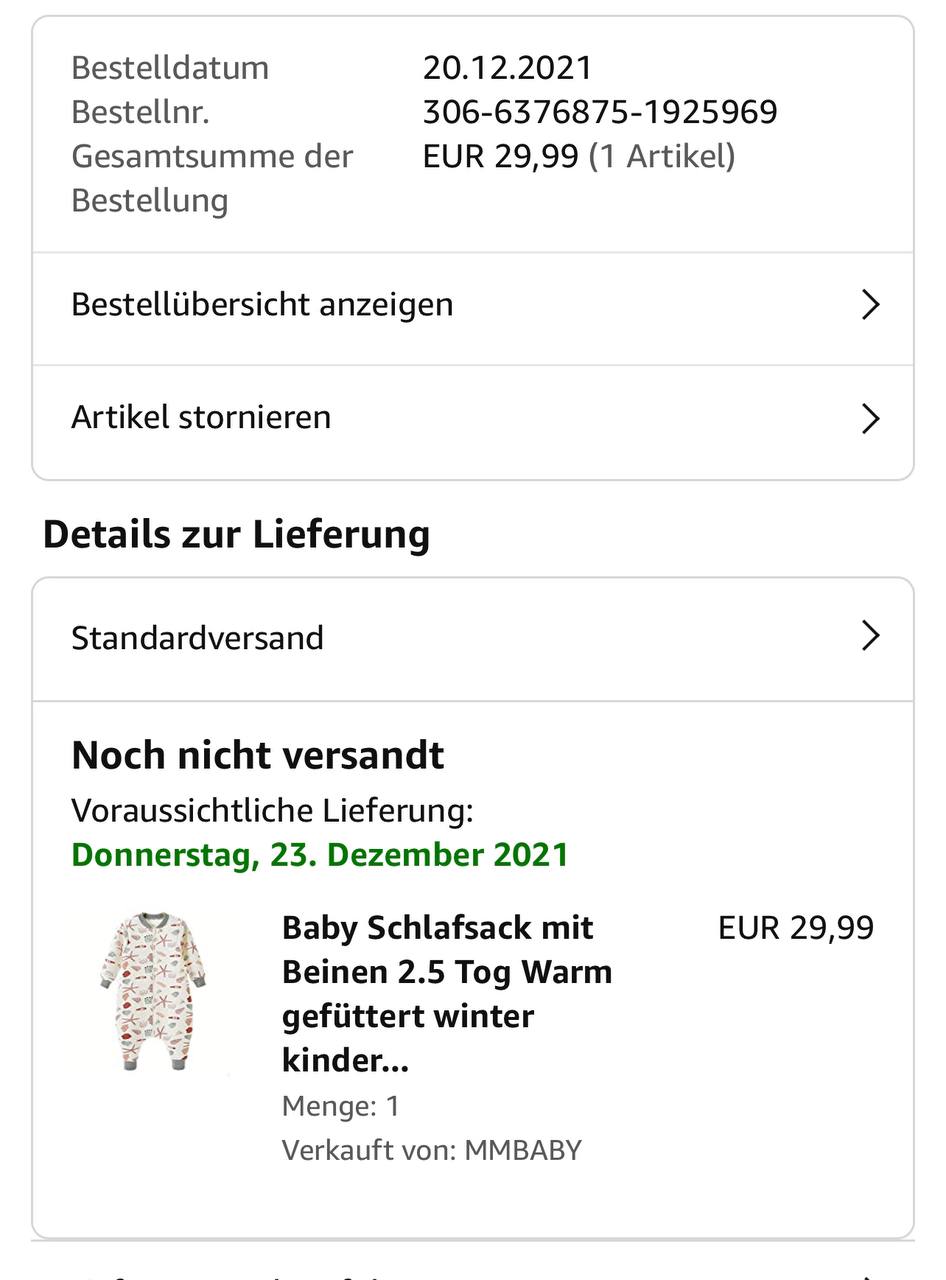The width and height of the screenshot is (946, 1280).
Task: Tap the order number 306-6376875-1925969
Action: coord(599,112)
